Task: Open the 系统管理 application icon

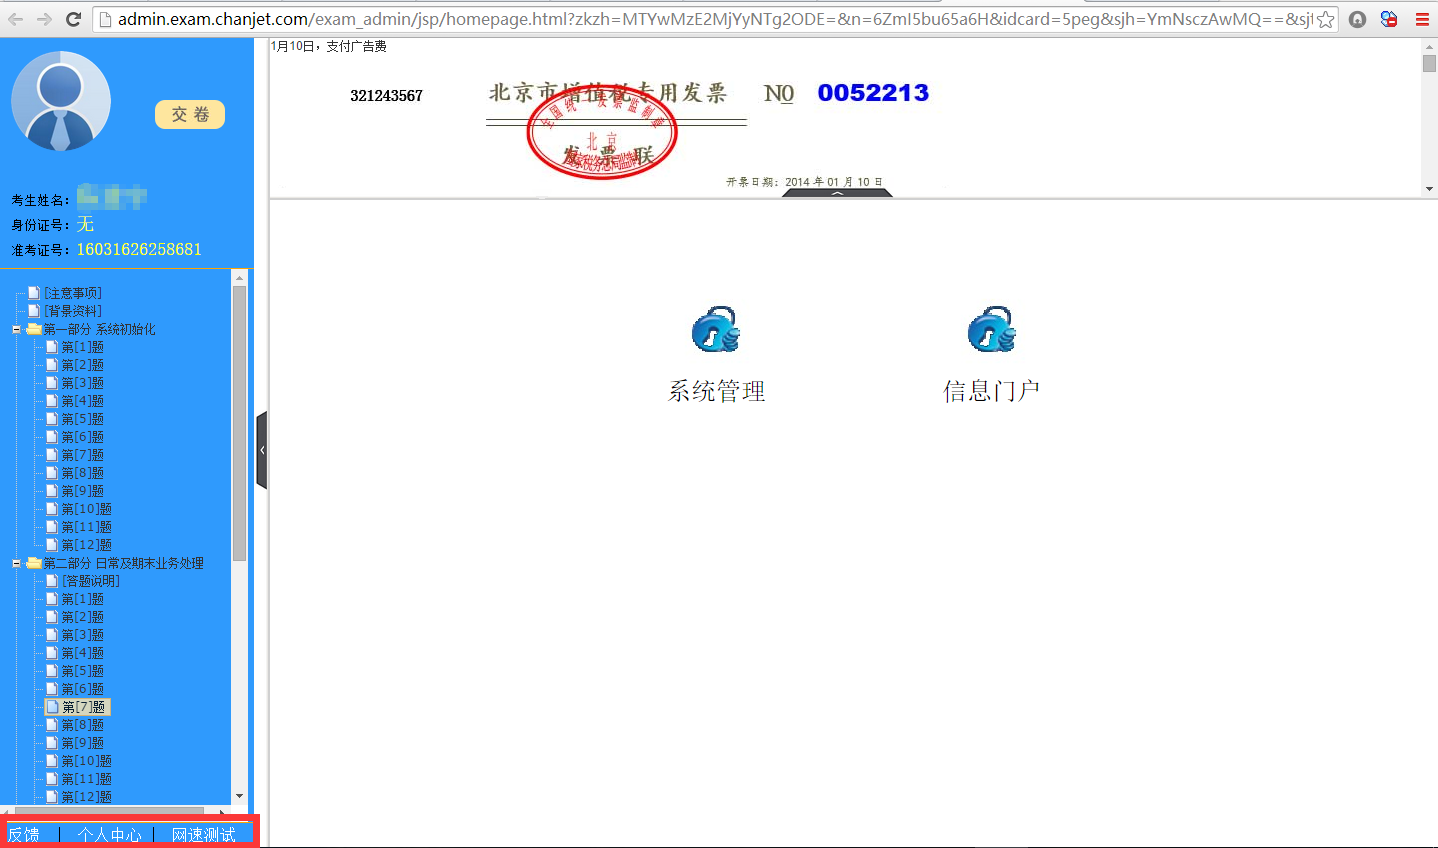Action: pyautogui.click(x=715, y=330)
